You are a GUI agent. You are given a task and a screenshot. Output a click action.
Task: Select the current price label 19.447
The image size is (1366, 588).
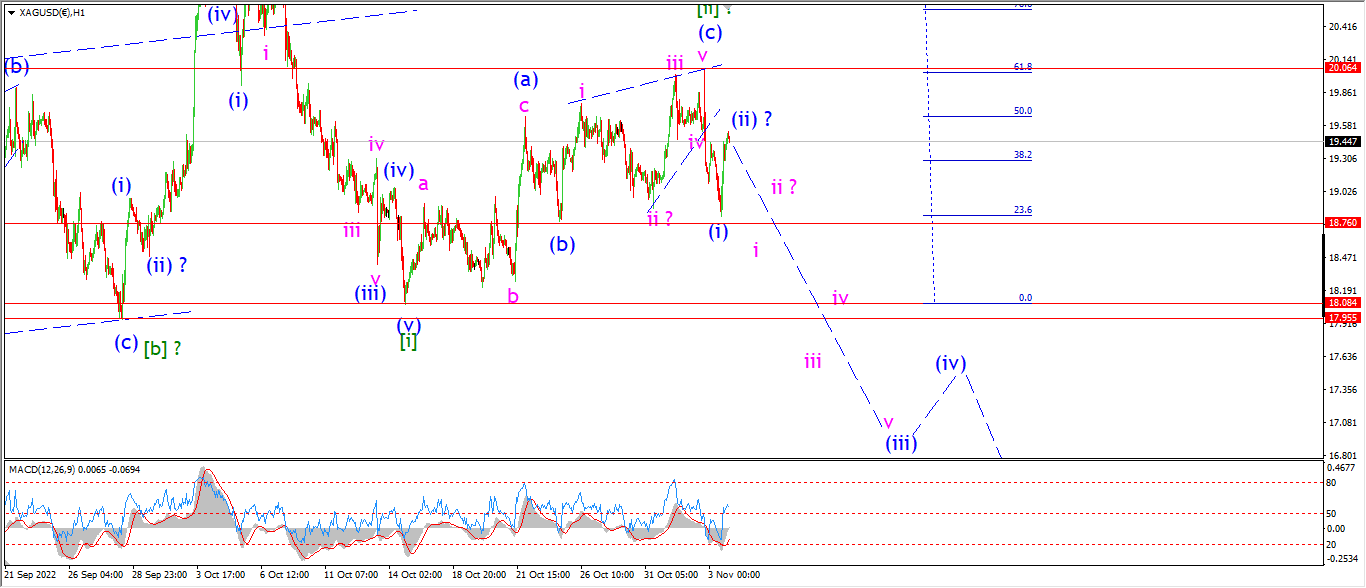(x=1343, y=142)
